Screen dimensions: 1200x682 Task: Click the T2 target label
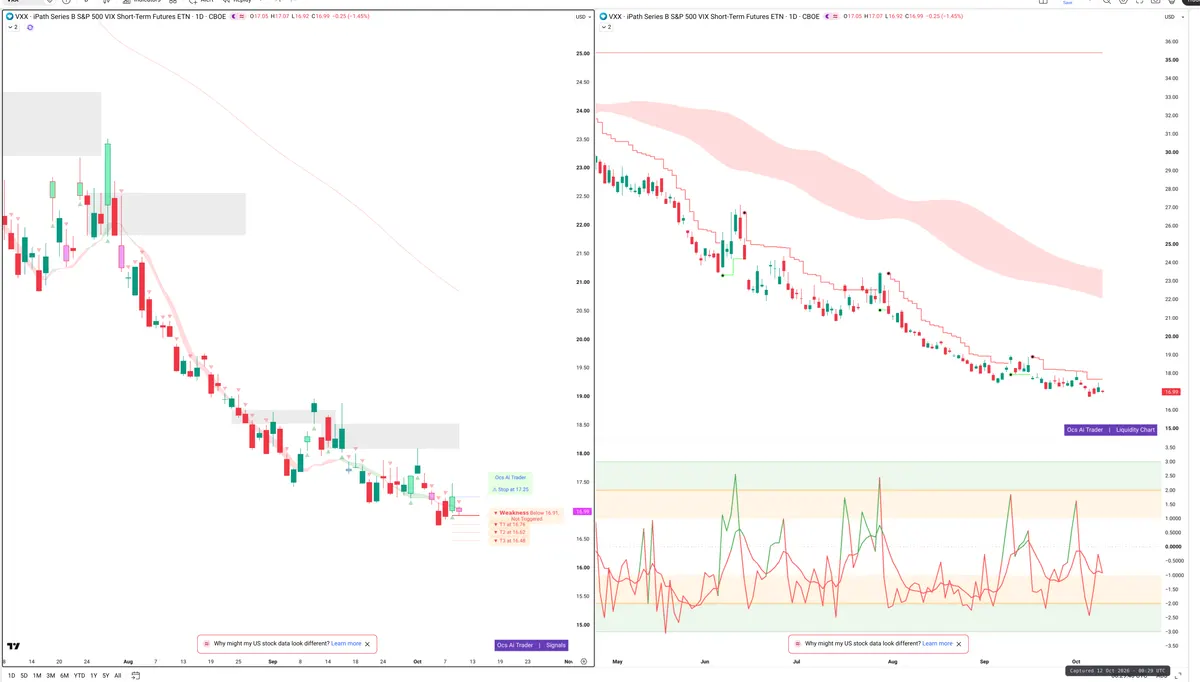click(510, 532)
